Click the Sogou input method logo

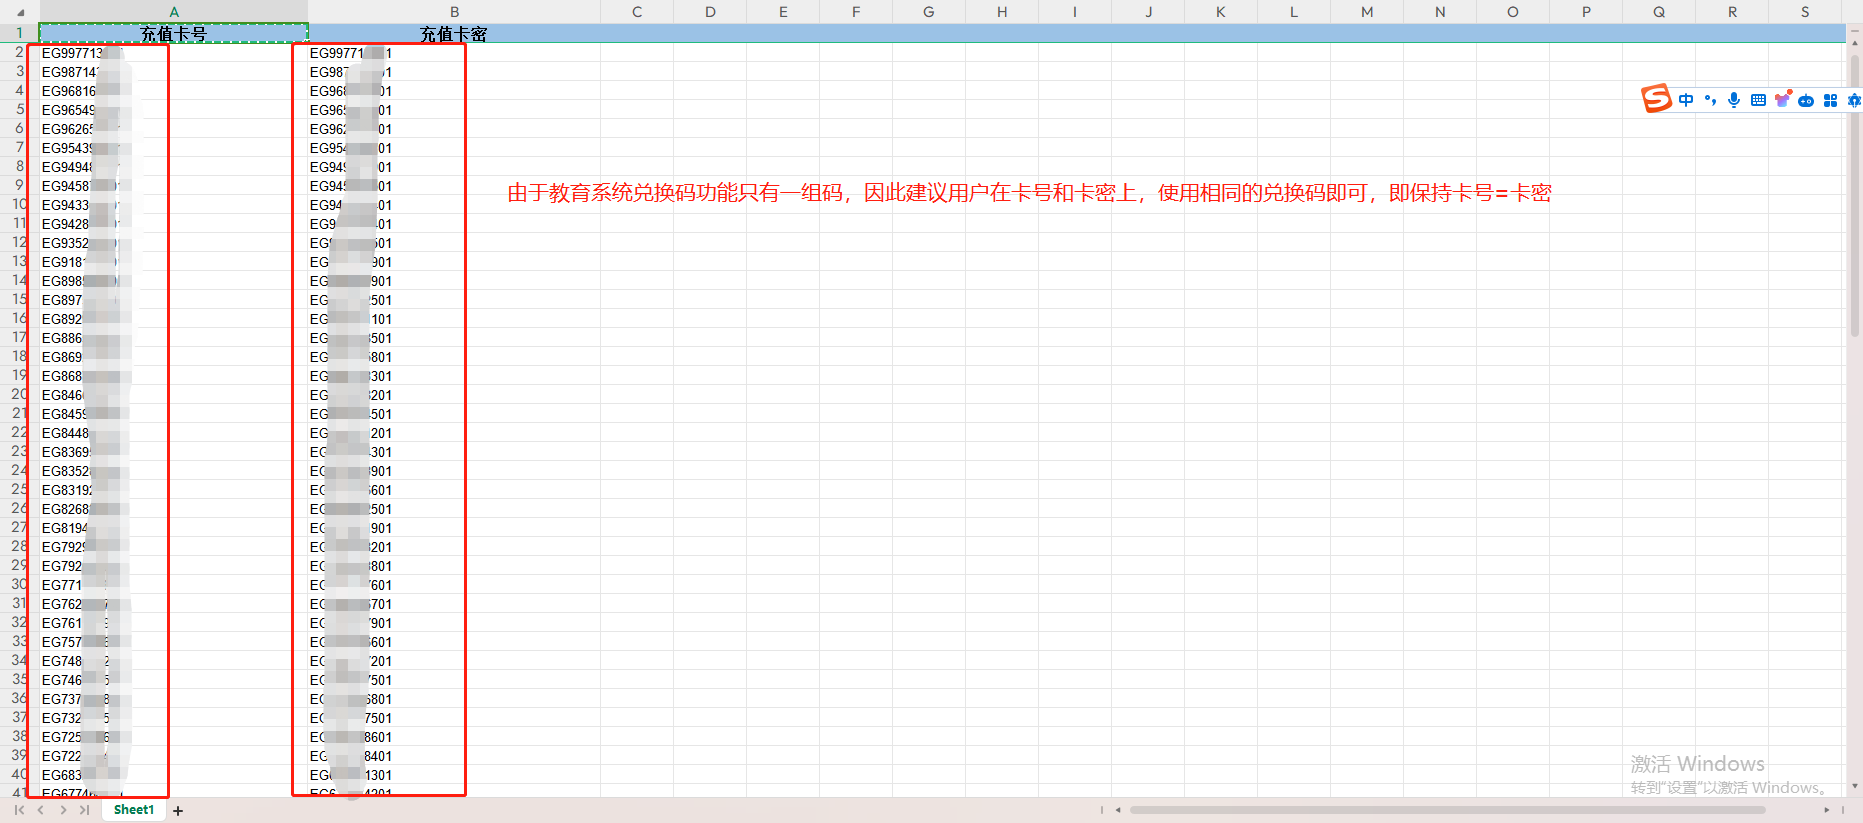point(1656,98)
